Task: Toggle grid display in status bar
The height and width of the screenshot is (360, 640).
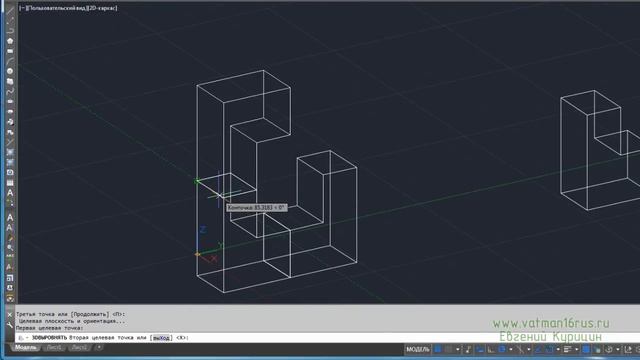Action: (438, 349)
